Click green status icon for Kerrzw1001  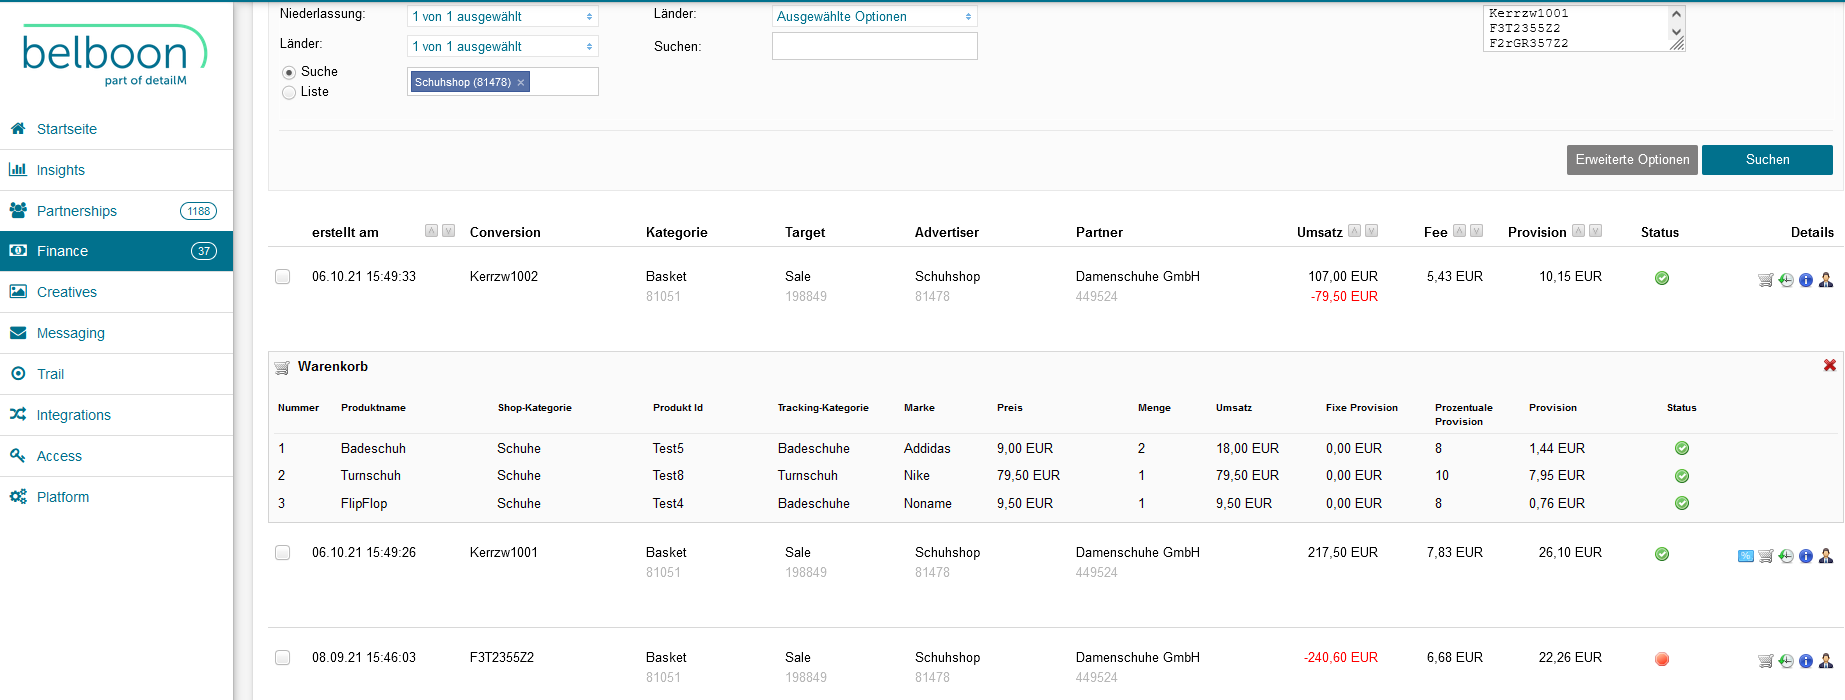[x=1662, y=554]
